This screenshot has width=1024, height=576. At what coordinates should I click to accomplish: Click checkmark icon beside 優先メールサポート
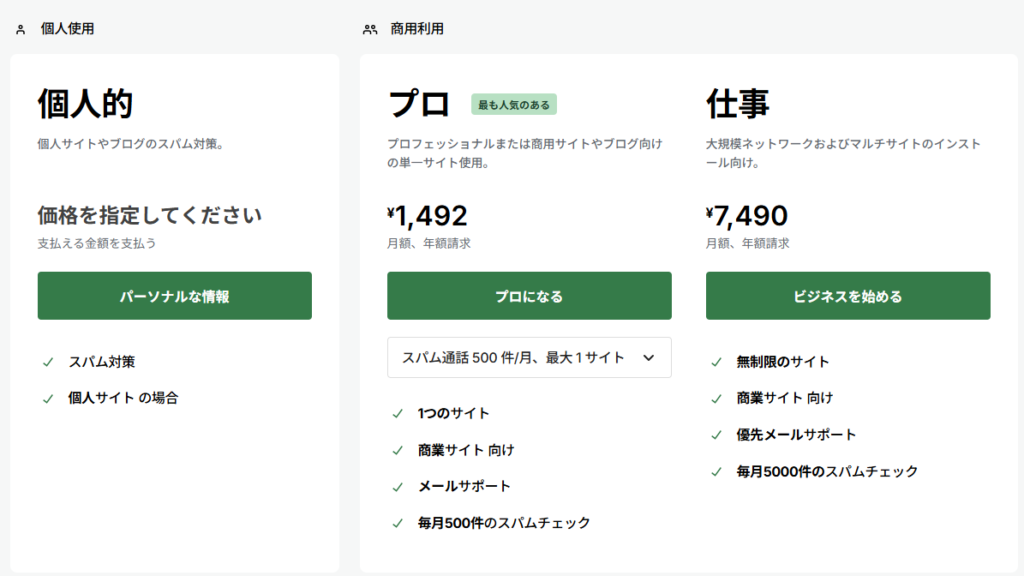coord(716,435)
